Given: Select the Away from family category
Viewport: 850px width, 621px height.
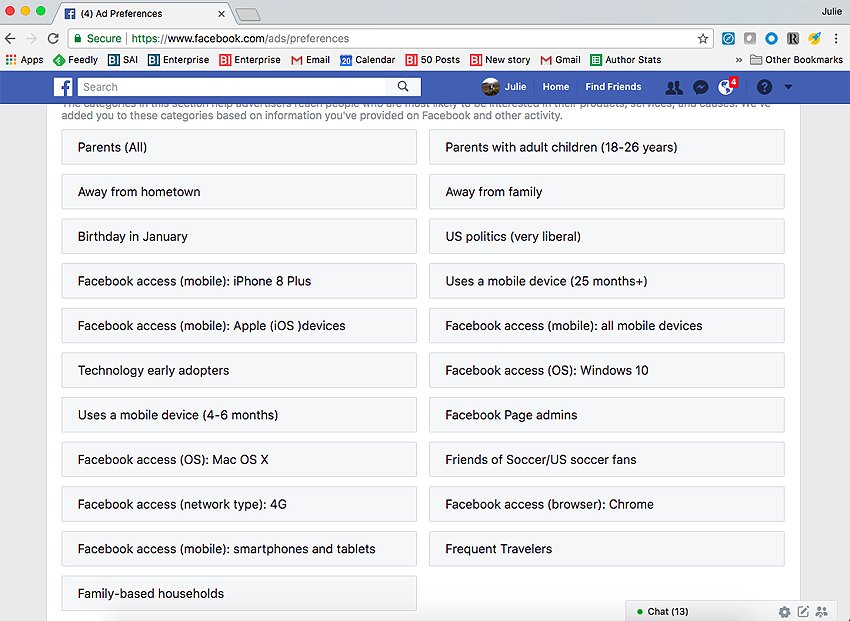Looking at the screenshot, I should click(x=607, y=191).
